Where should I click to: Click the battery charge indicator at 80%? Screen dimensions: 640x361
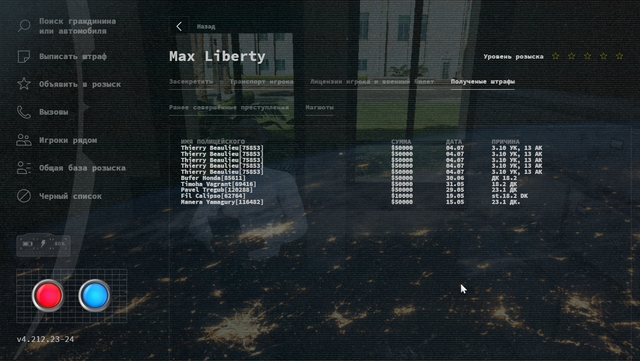coord(43,244)
